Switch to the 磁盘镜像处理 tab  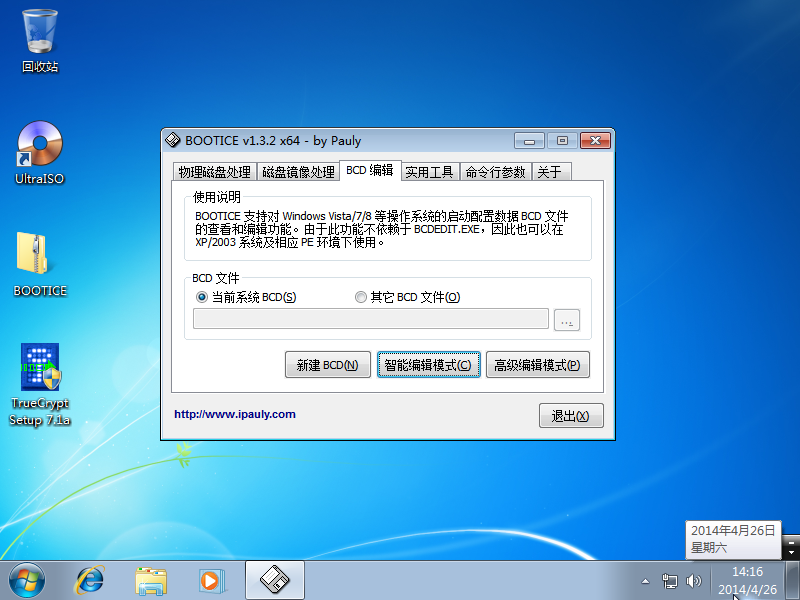pos(298,172)
